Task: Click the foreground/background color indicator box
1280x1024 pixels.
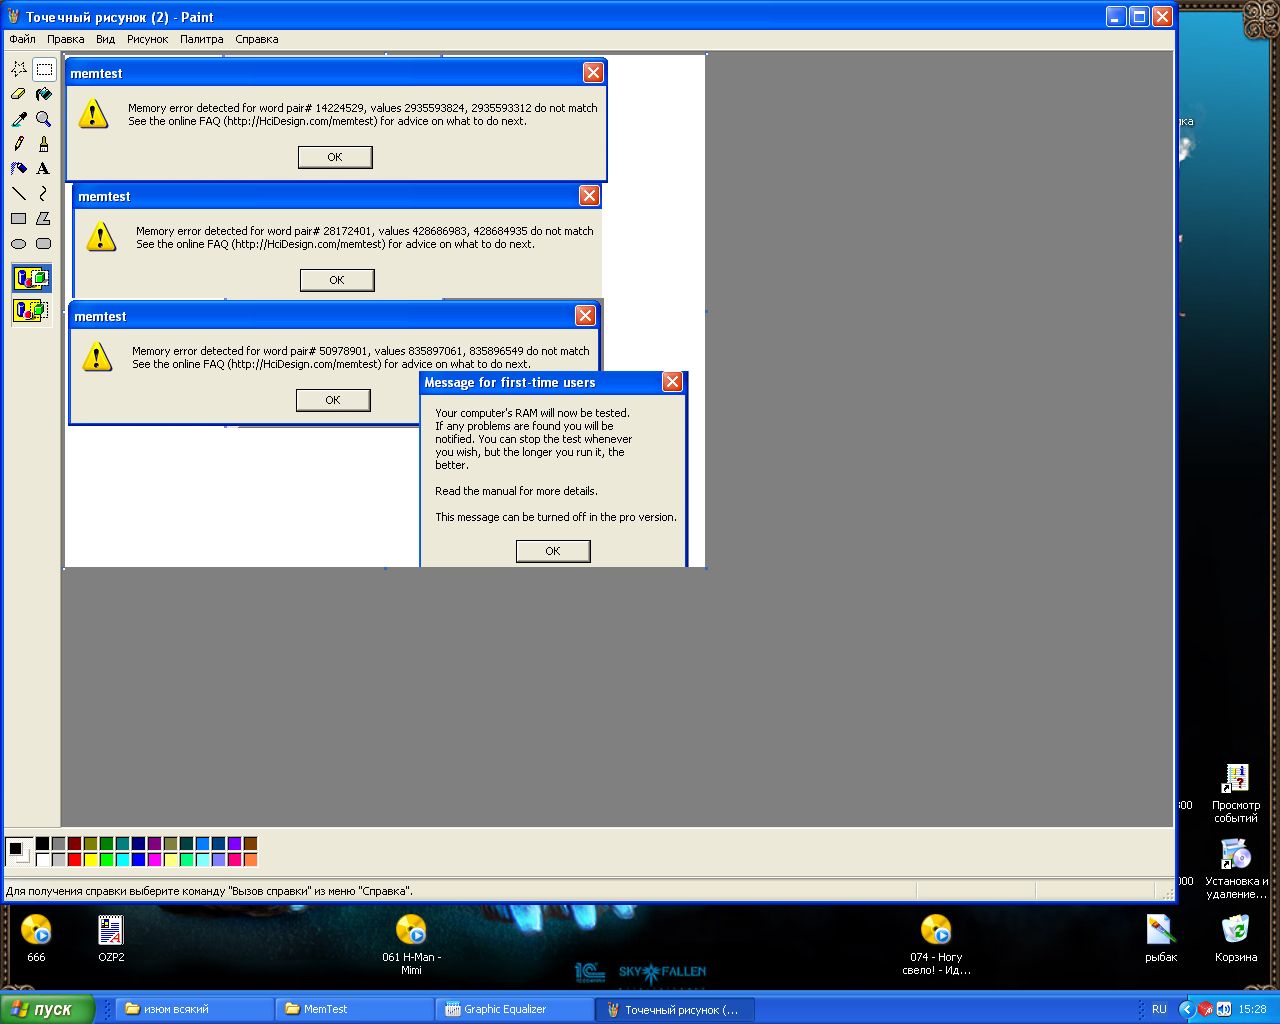Action: tap(19, 852)
